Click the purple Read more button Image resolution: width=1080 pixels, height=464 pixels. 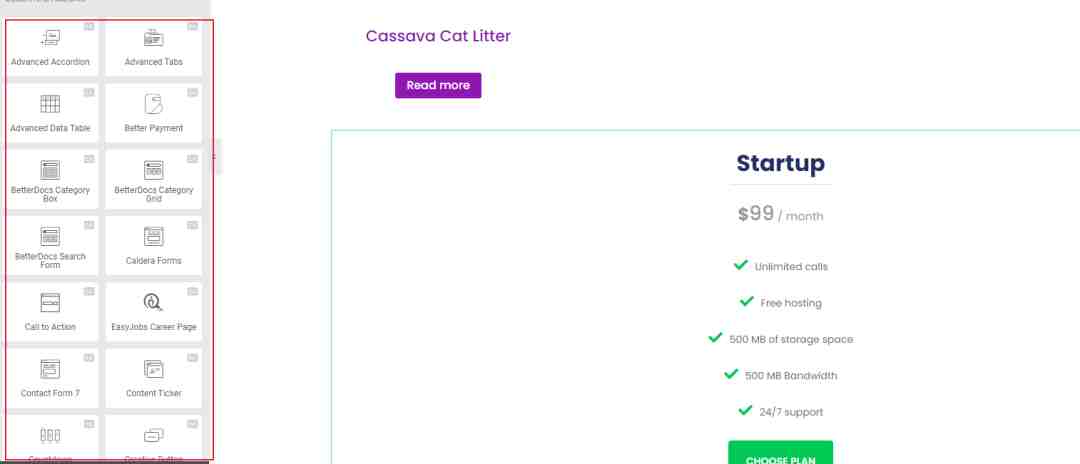(438, 85)
